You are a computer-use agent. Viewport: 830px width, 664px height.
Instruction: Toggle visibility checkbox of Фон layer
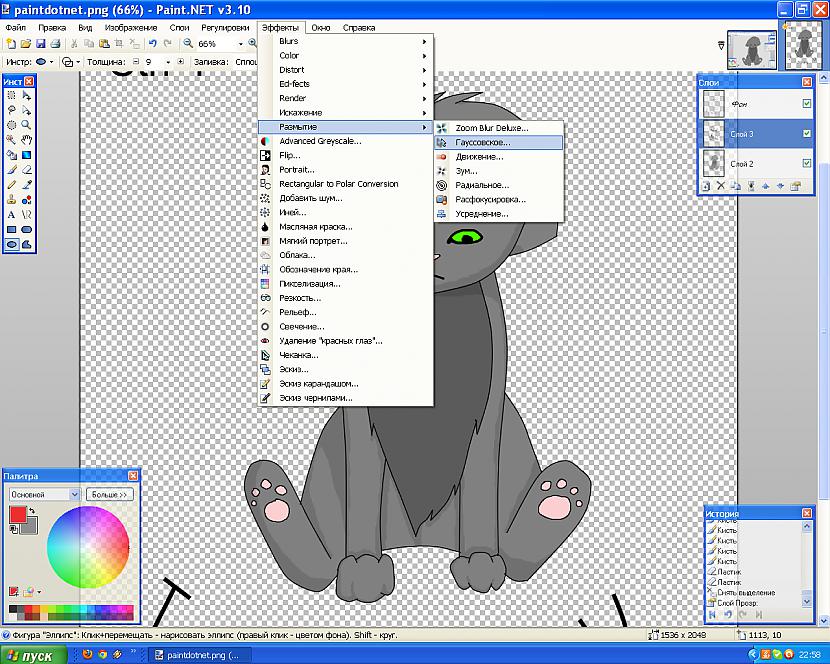[x=806, y=104]
